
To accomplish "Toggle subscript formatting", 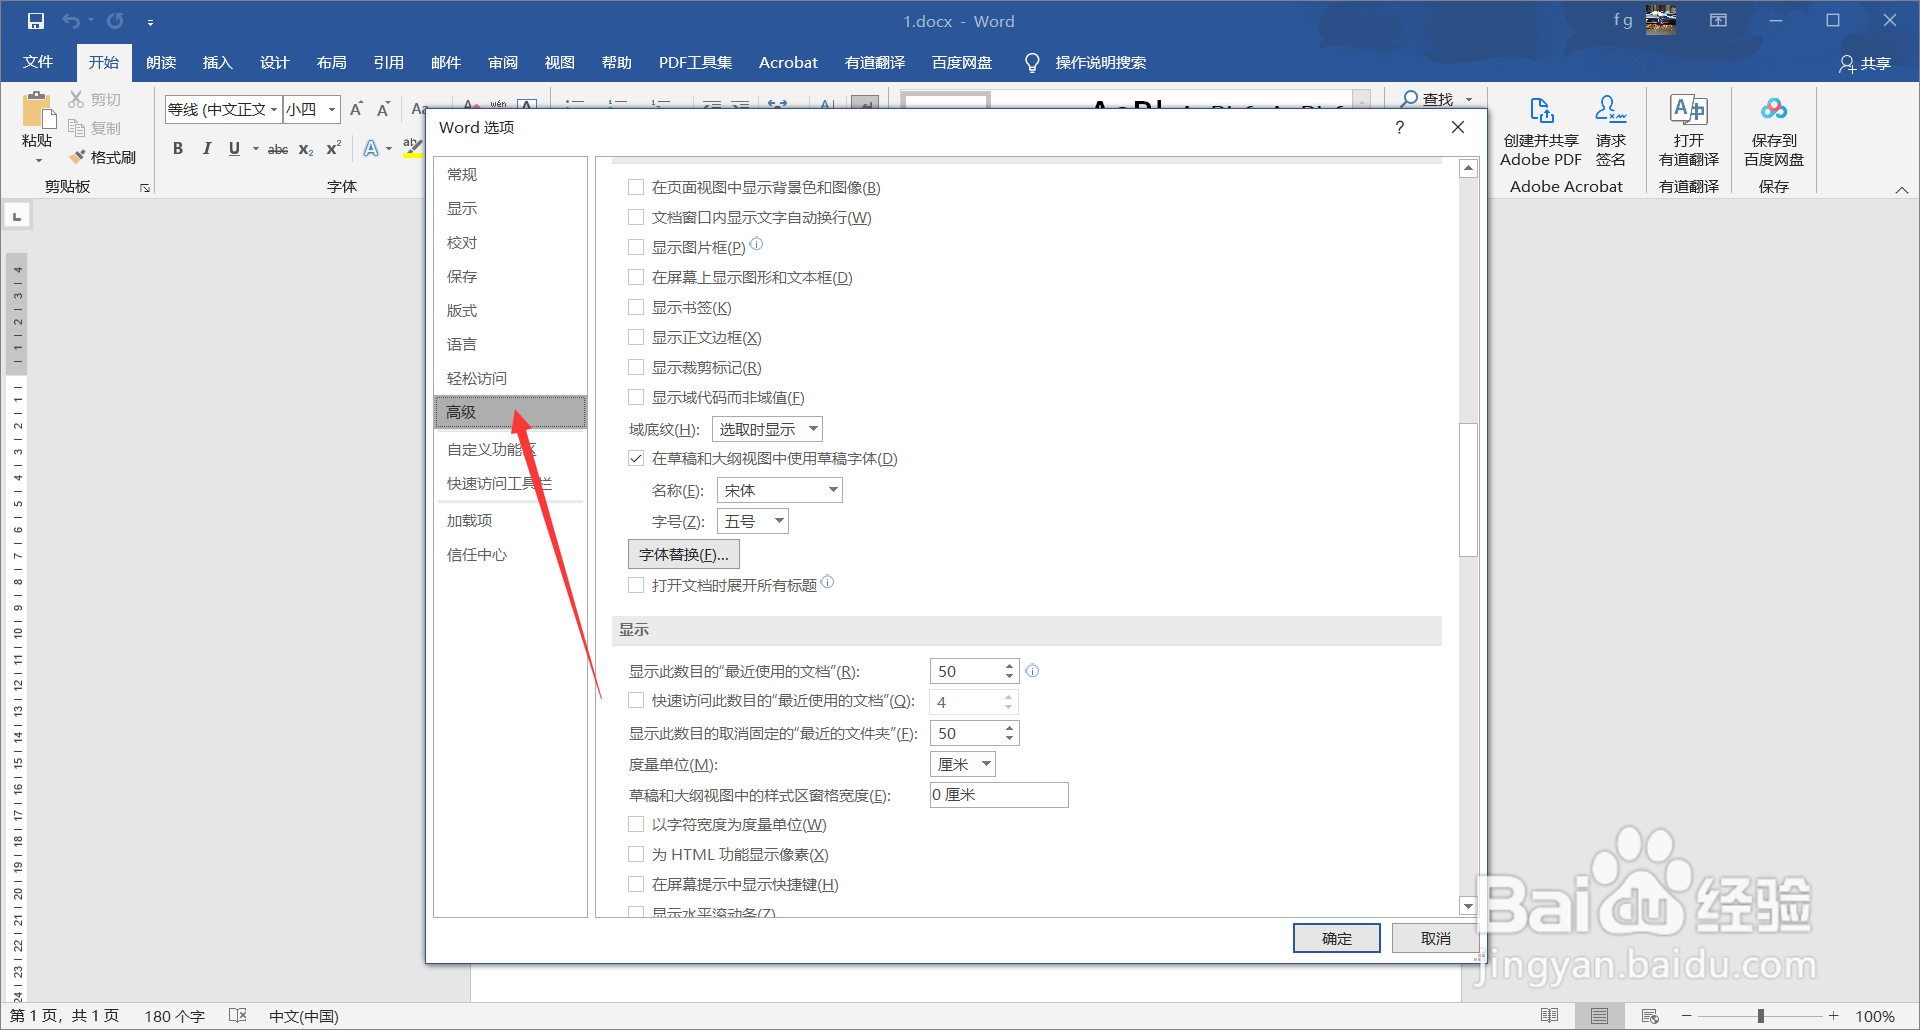I will (x=306, y=149).
